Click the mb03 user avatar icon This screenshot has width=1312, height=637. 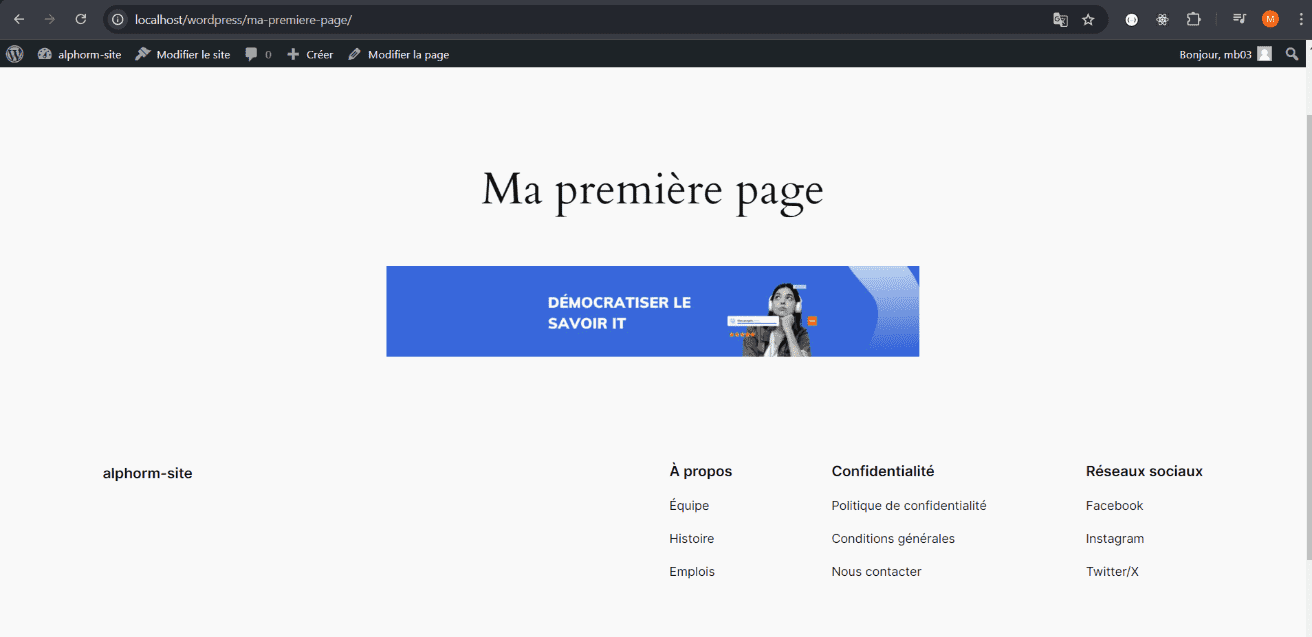point(1265,54)
